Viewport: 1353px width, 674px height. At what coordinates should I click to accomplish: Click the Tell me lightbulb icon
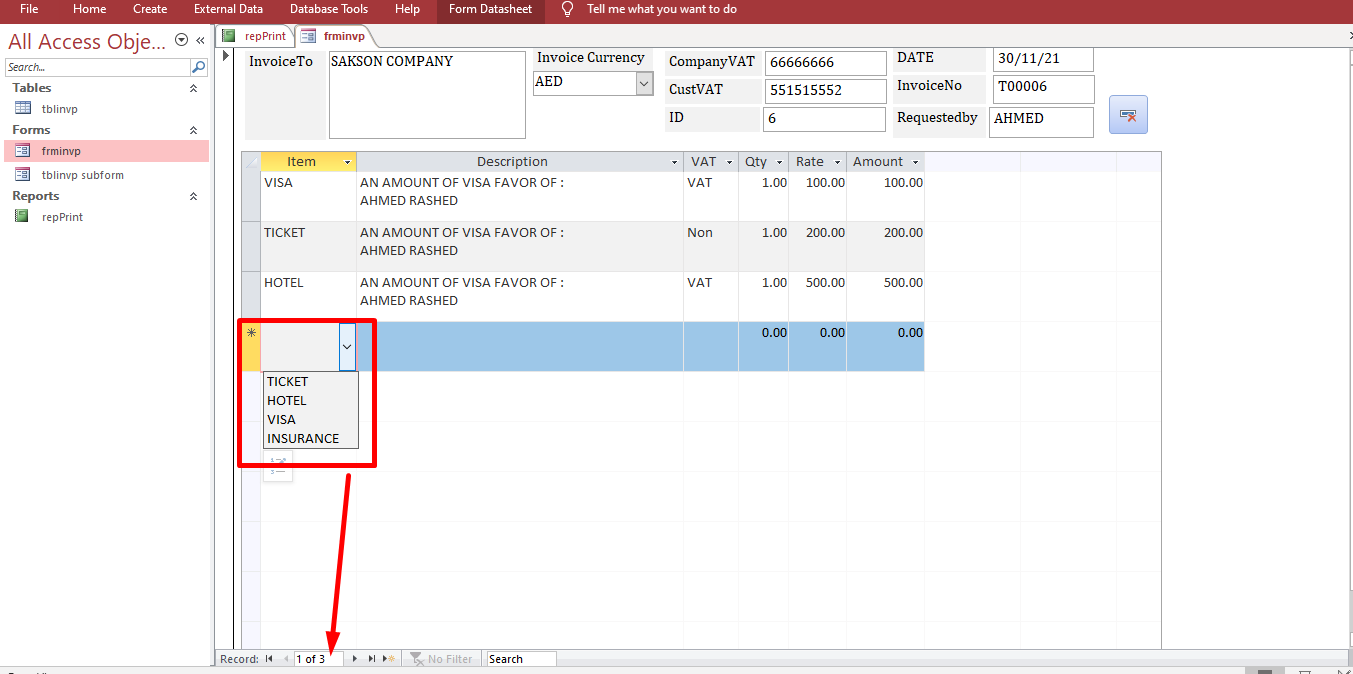pos(567,9)
